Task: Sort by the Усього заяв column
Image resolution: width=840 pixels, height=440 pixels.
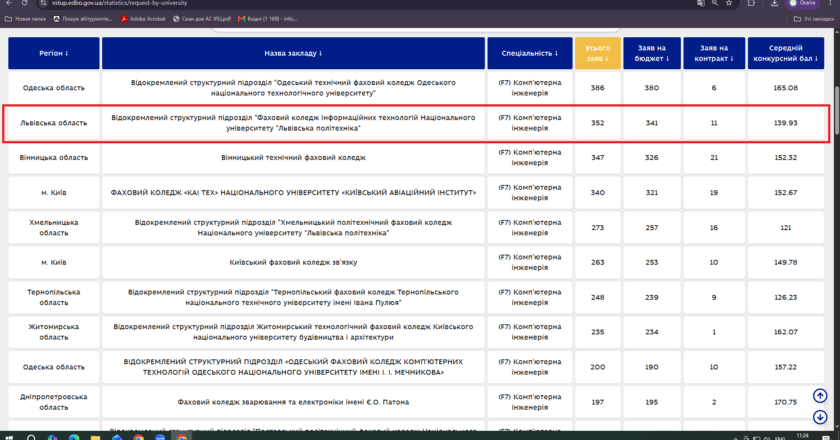Action: (x=598, y=53)
